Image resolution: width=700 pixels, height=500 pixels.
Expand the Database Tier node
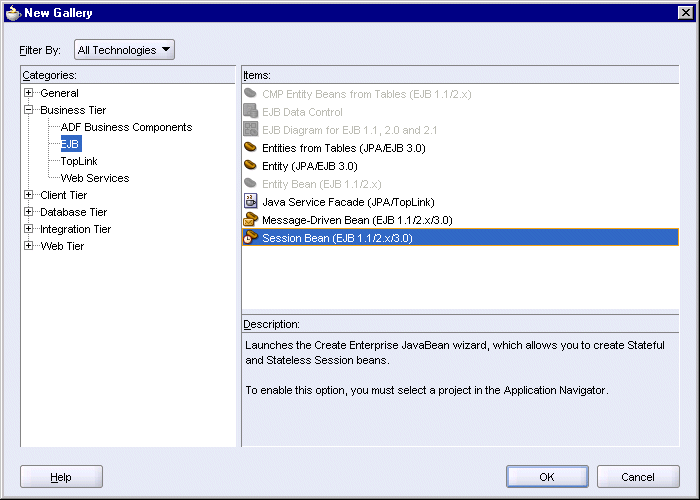coord(29,212)
